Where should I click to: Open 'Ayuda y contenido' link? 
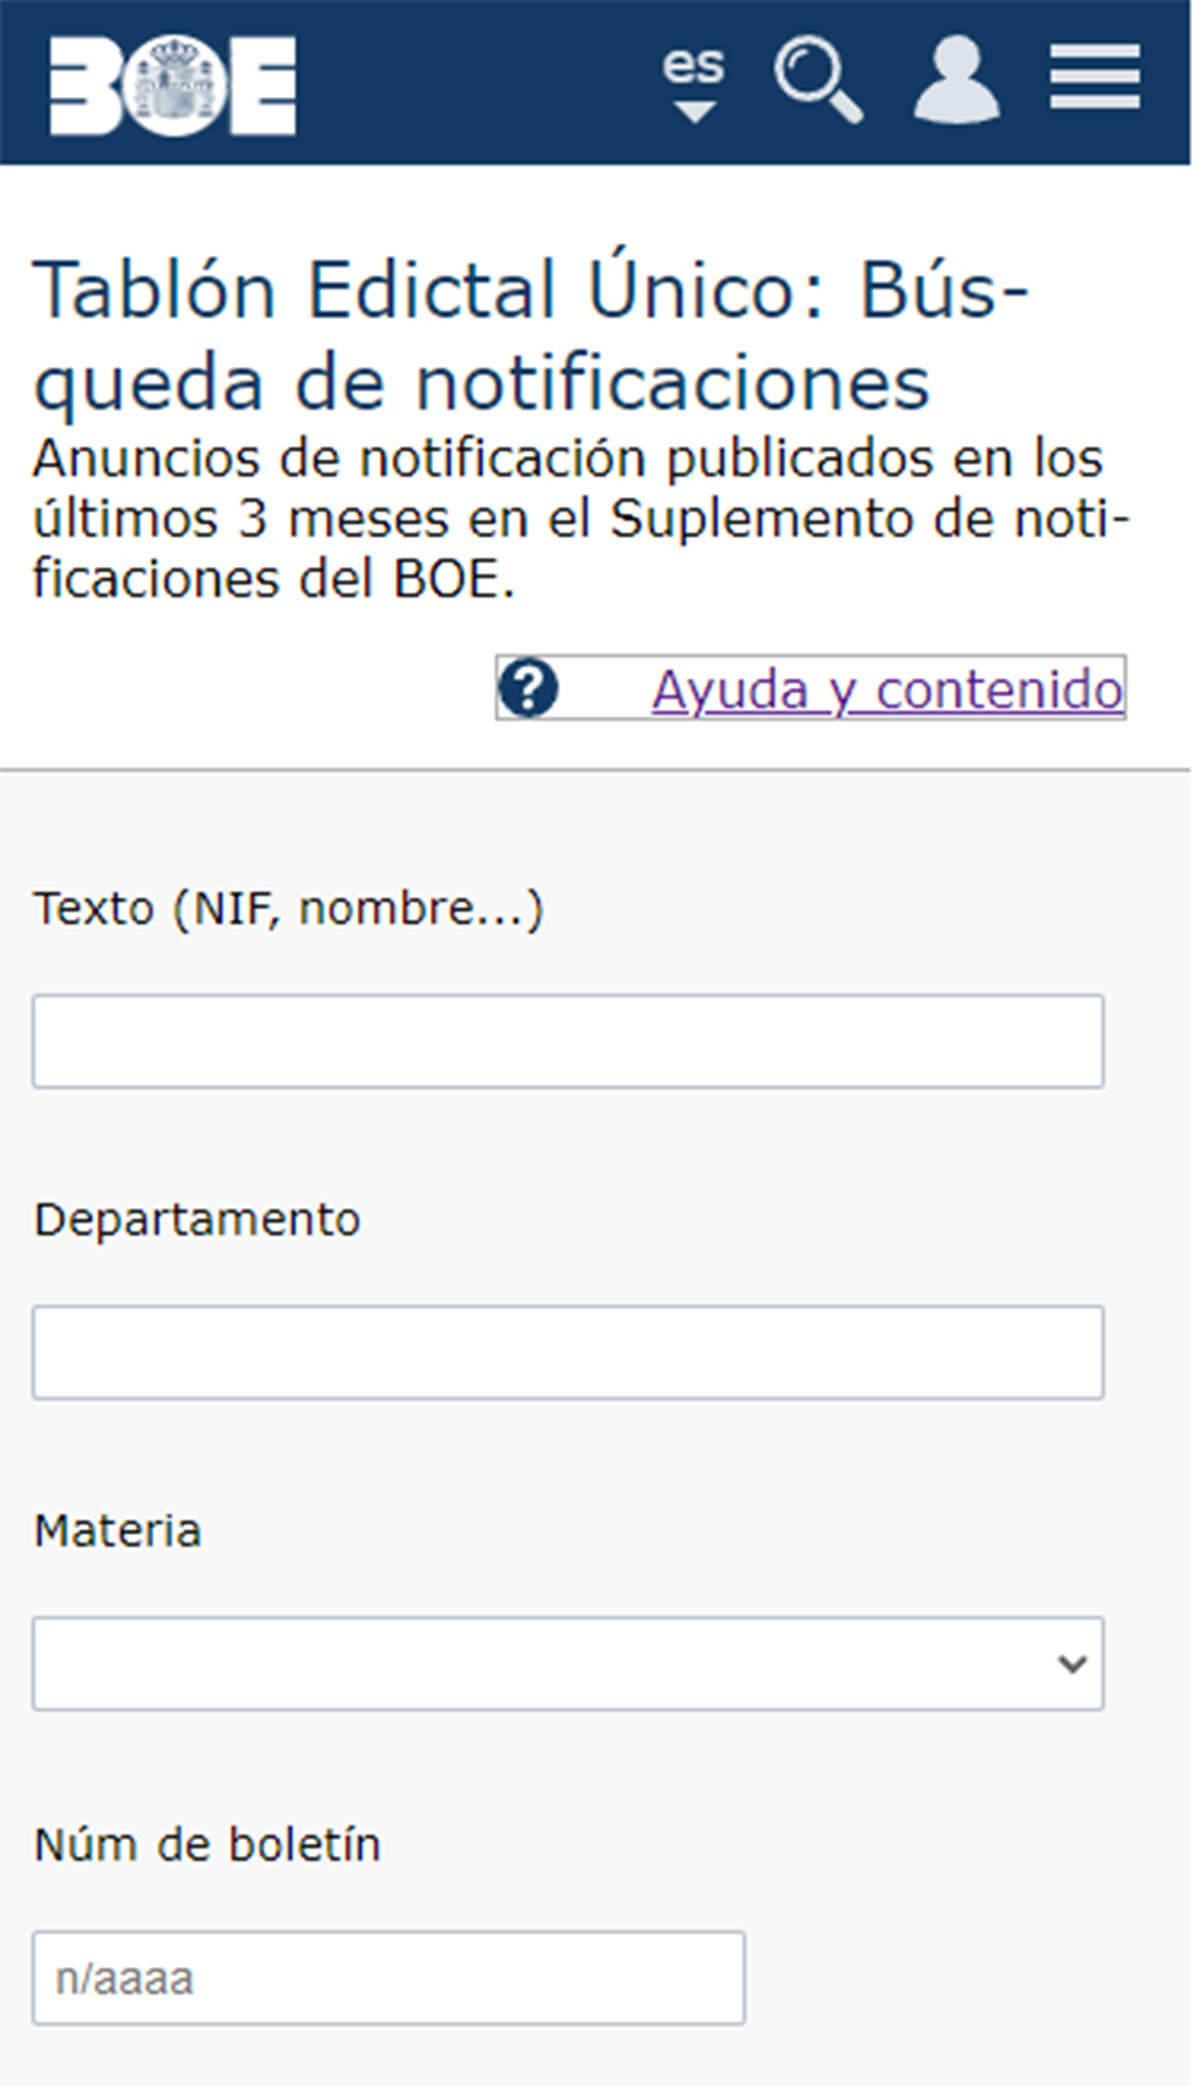tap(887, 690)
